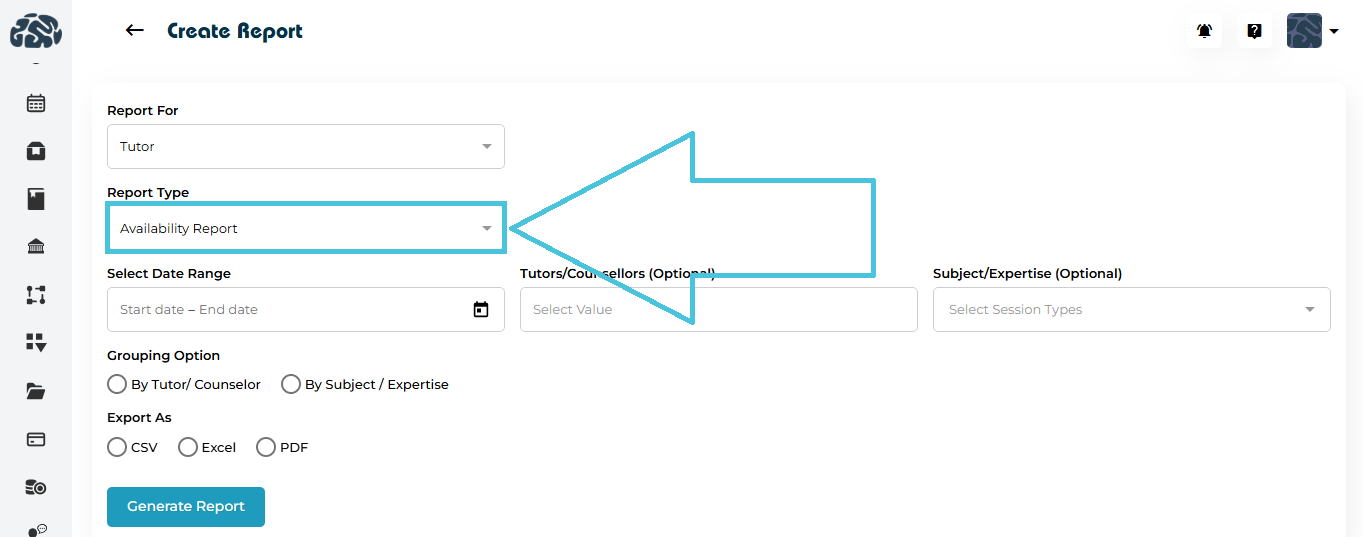
Task: Click the Generate Report button
Action: point(186,507)
